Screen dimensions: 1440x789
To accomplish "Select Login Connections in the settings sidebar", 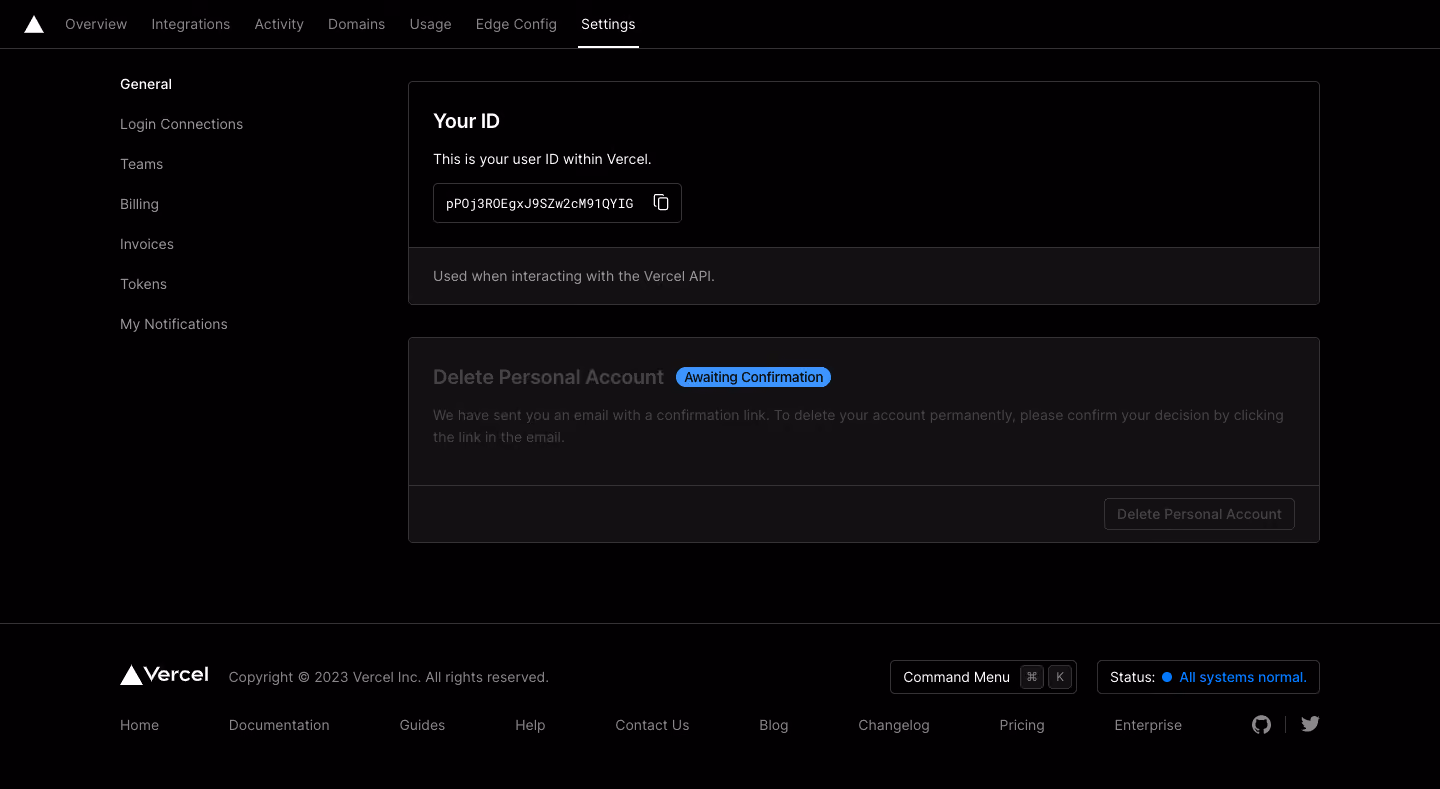I will [182, 124].
